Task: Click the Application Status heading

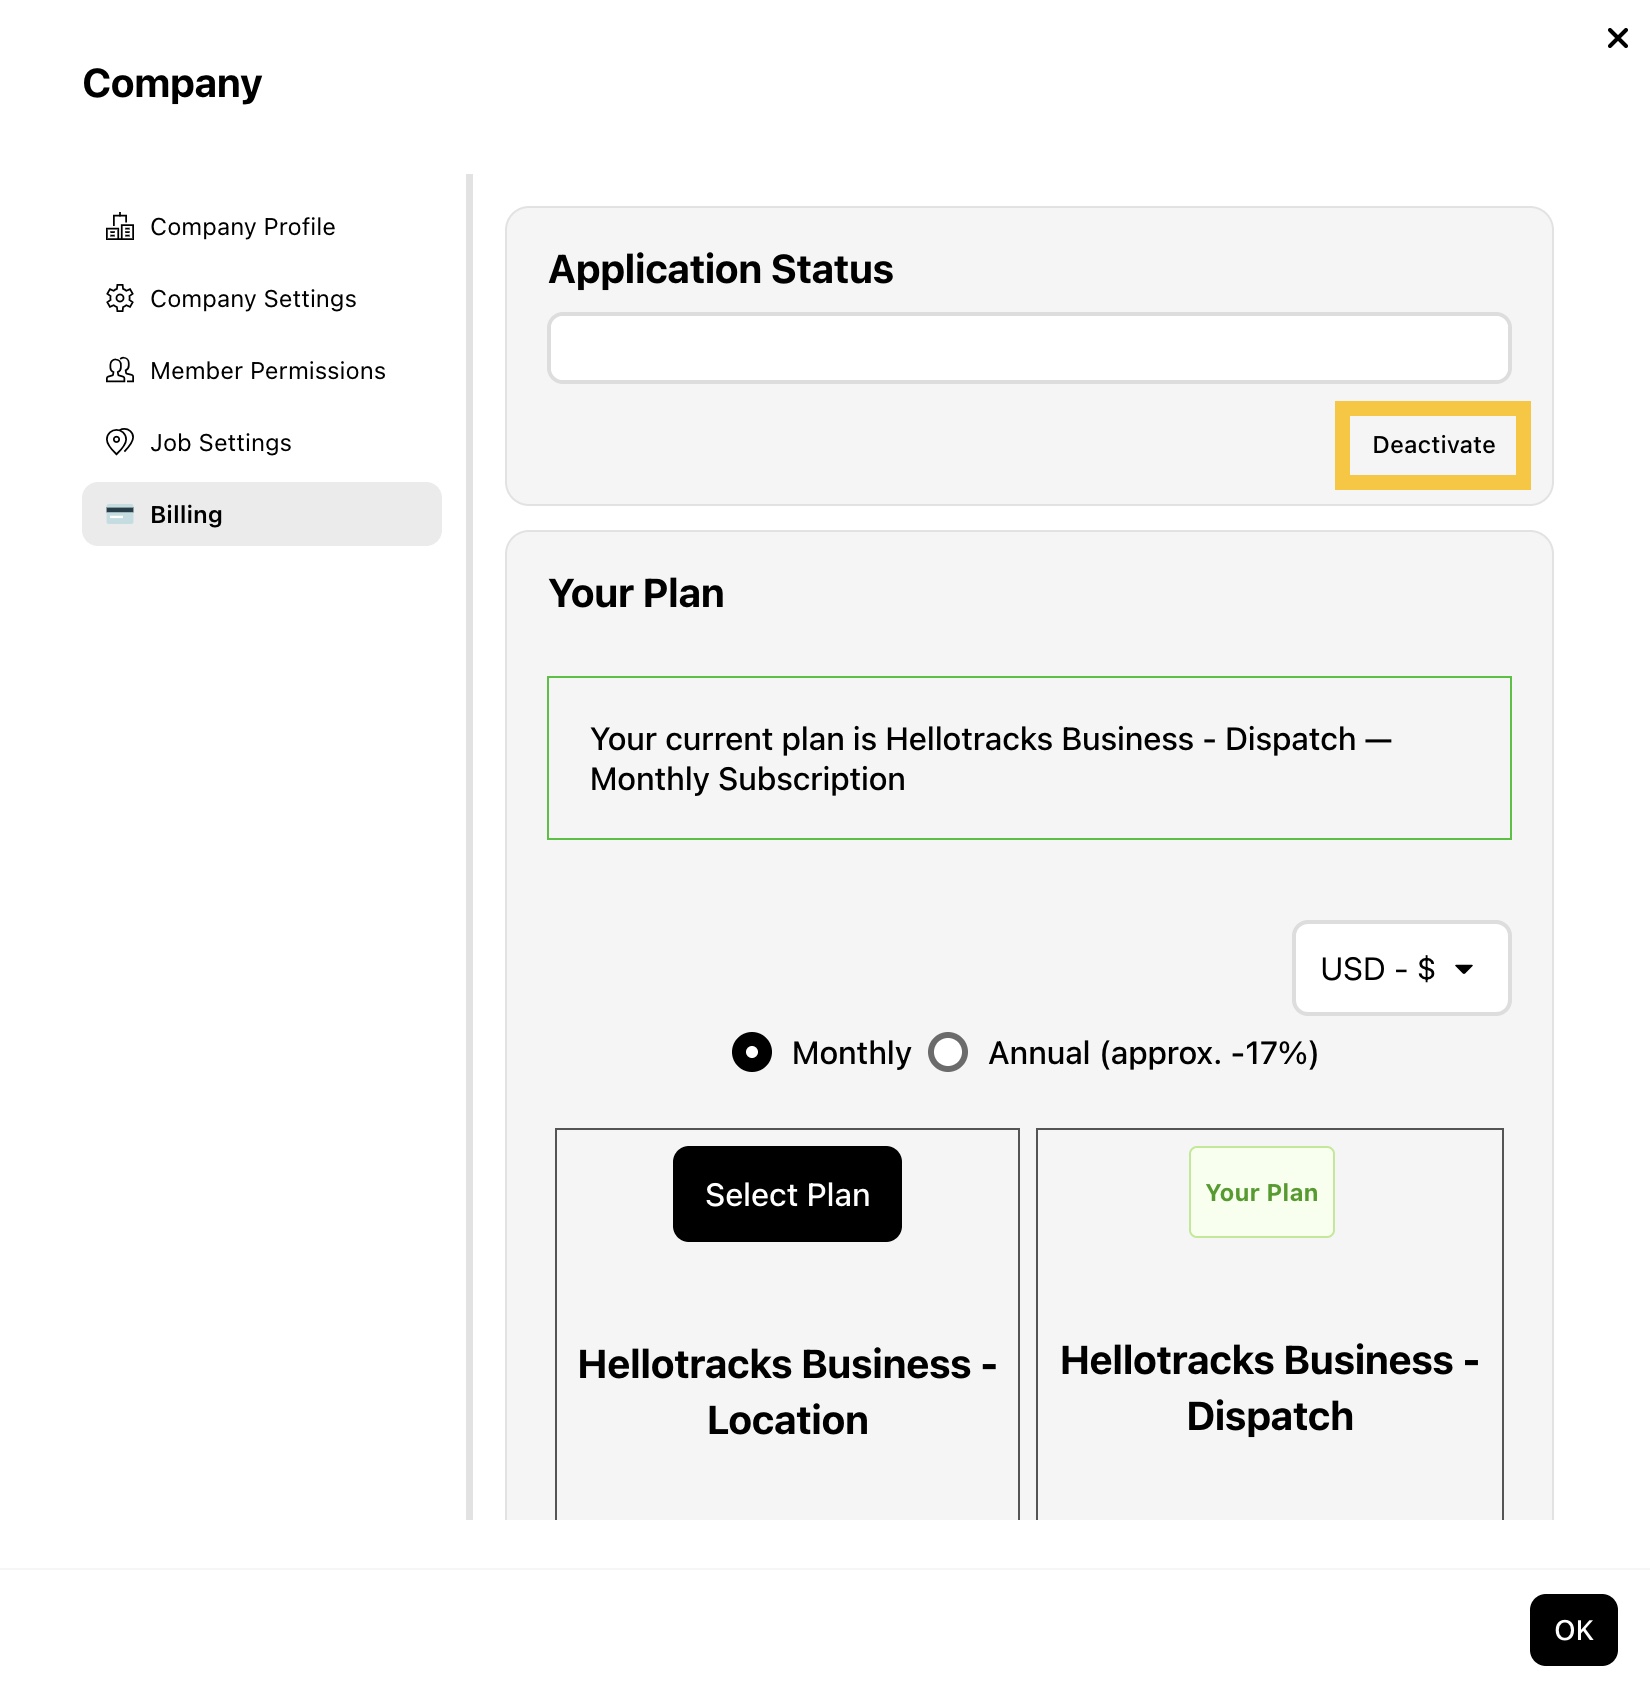Action: click(721, 269)
